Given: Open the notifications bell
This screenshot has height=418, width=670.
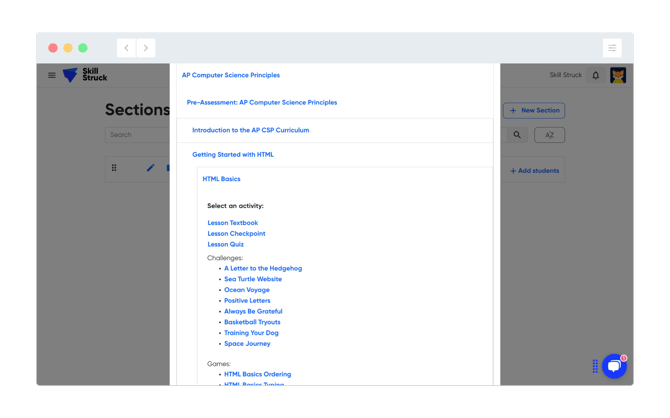Looking at the screenshot, I should coord(596,75).
